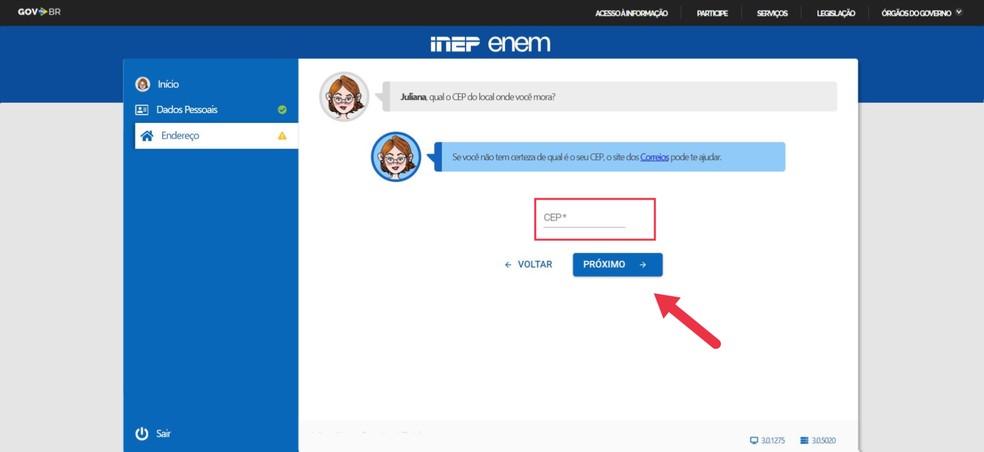Open Dados Pessoais section

187,110
